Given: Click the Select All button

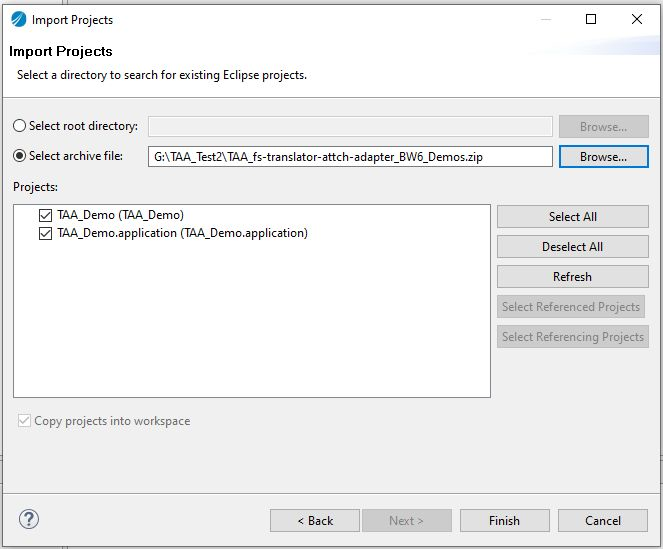Looking at the screenshot, I should 573,217.
